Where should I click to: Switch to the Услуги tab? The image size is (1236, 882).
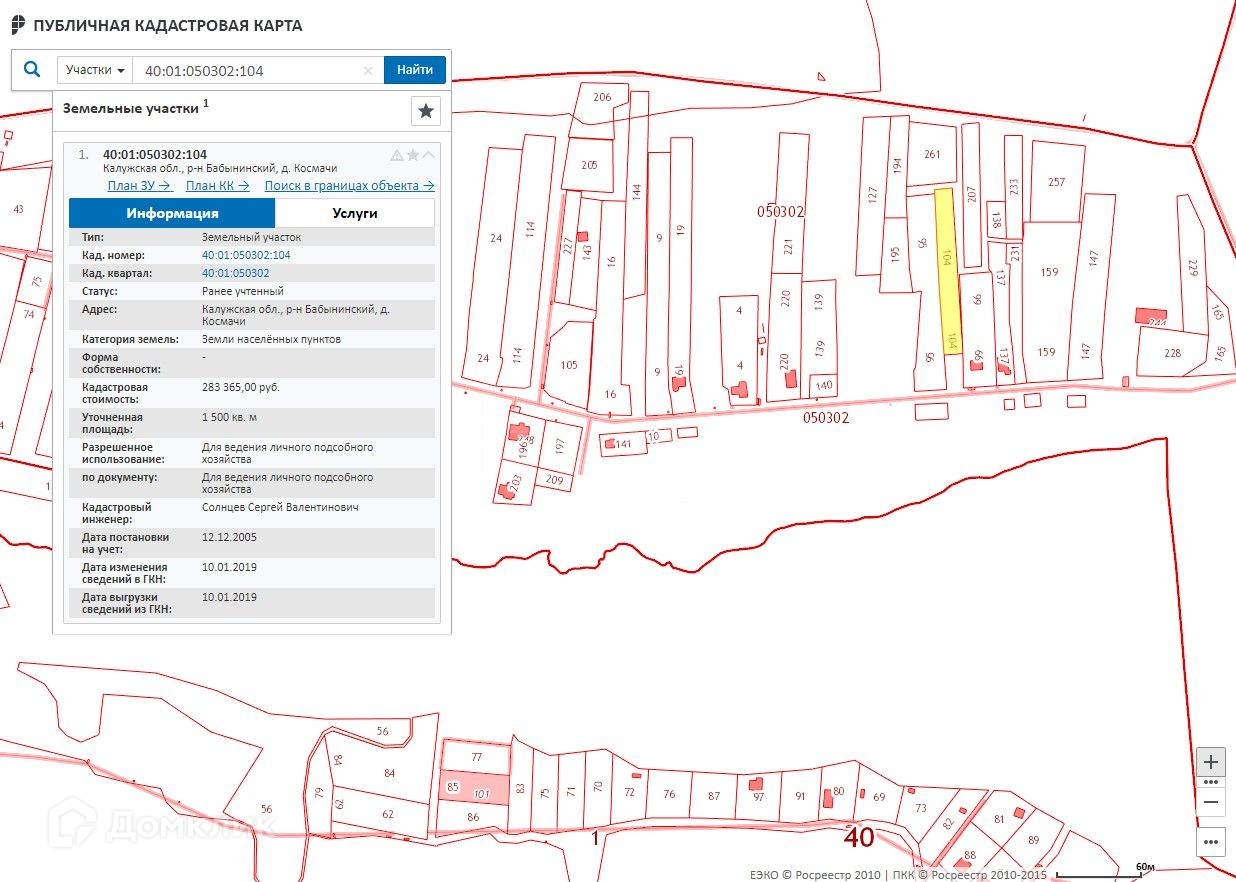click(355, 213)
